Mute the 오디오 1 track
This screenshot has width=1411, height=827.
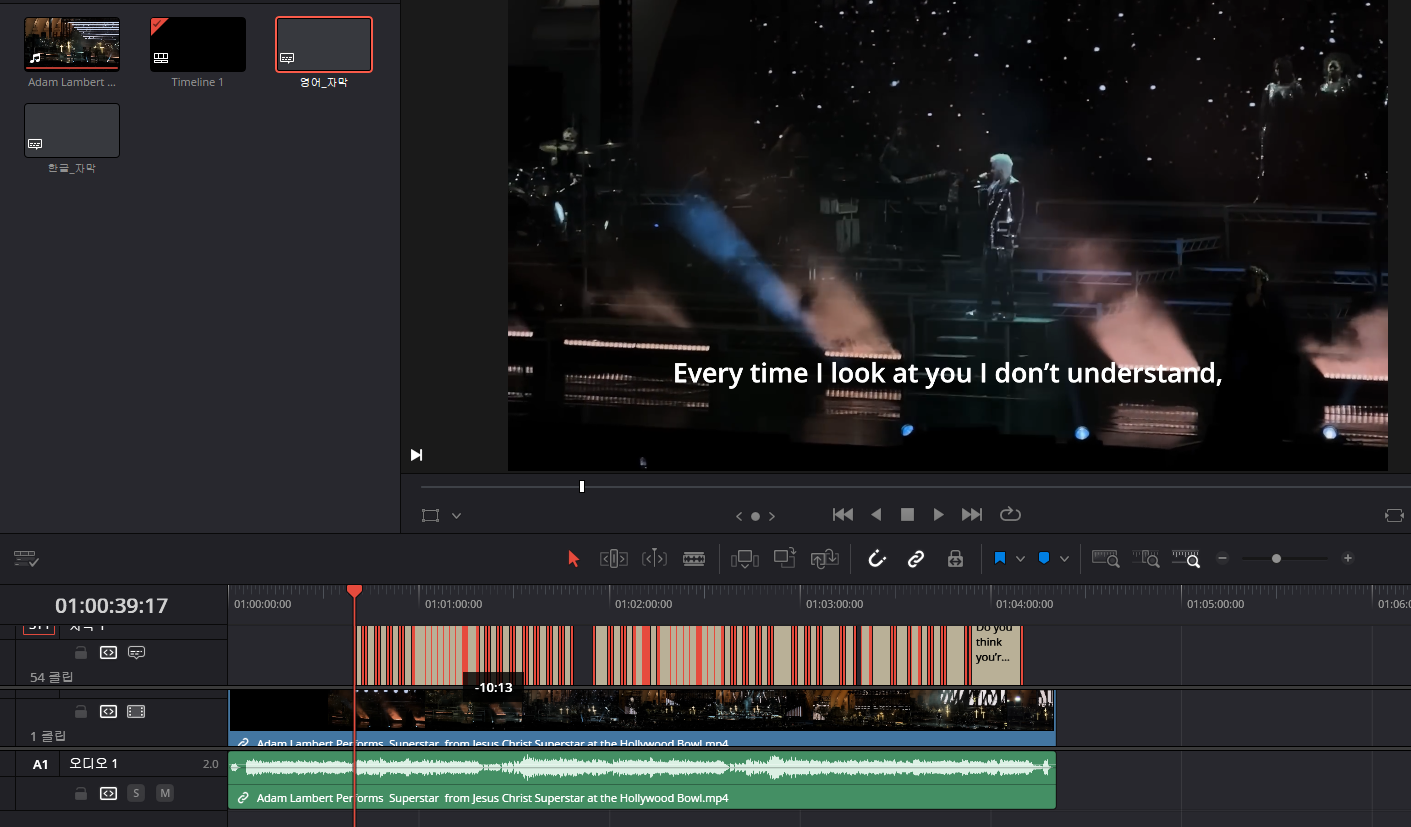(165, 793)
